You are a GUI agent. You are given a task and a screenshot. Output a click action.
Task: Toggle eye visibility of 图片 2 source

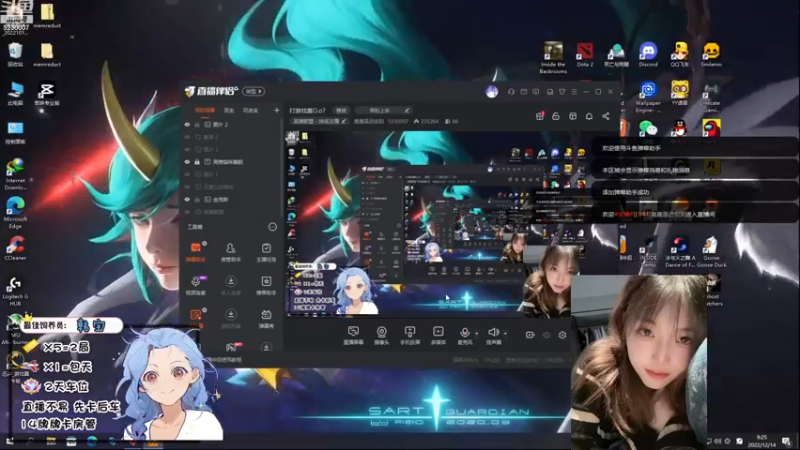click(187, 124)
